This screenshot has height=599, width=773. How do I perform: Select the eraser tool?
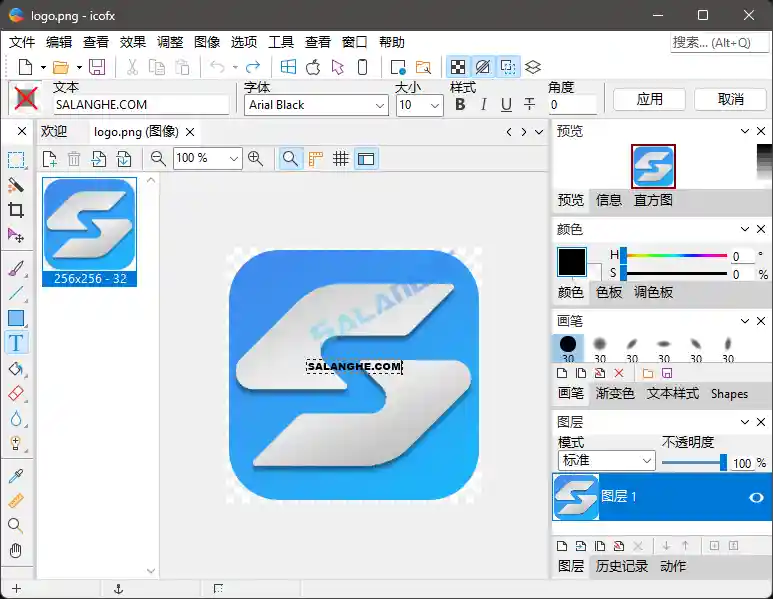pos(16,393)
